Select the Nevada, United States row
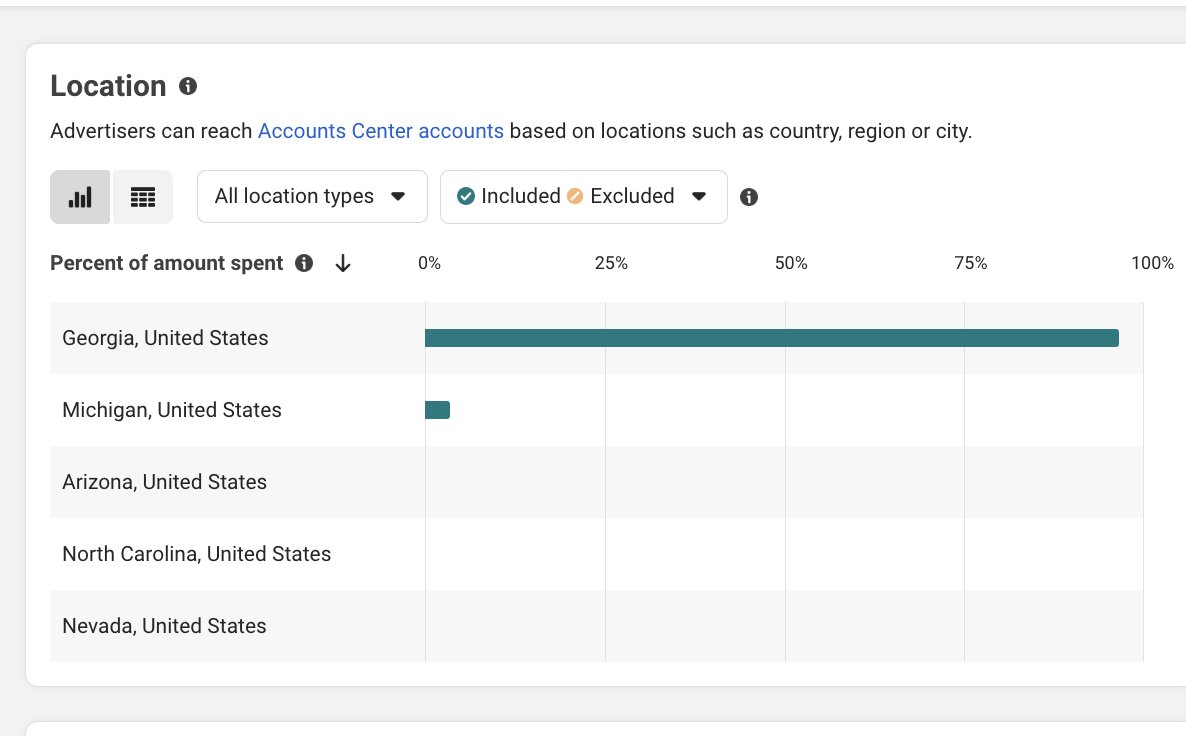1186x736 pixels. tap(597, 626)
